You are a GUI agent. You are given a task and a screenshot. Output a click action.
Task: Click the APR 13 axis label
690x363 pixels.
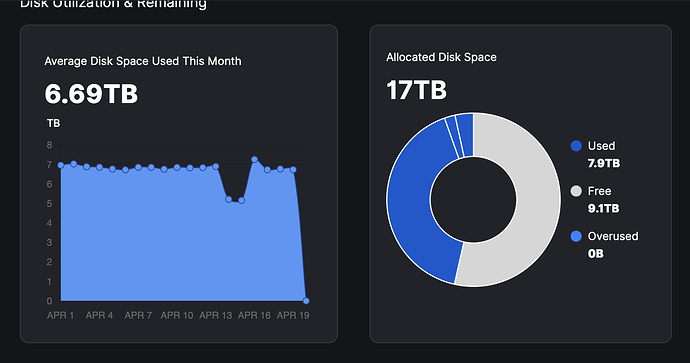[216, 315]
